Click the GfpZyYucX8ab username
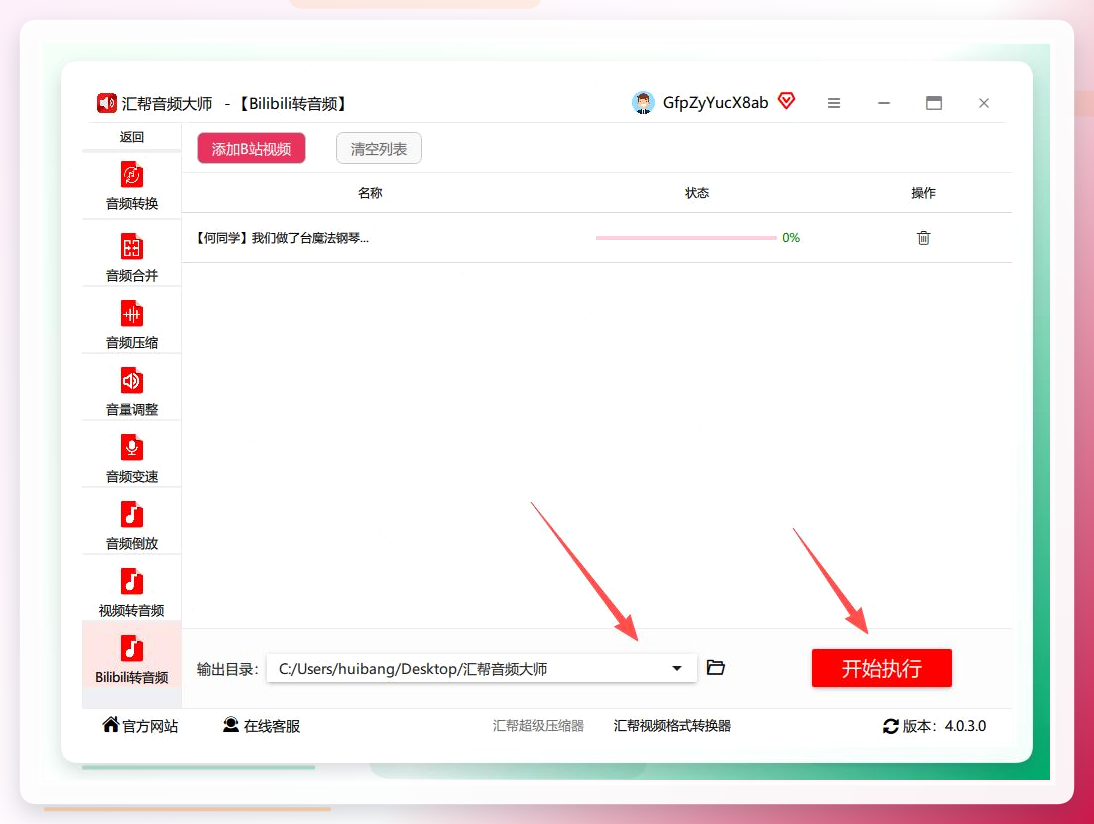 tap(715, 103)
